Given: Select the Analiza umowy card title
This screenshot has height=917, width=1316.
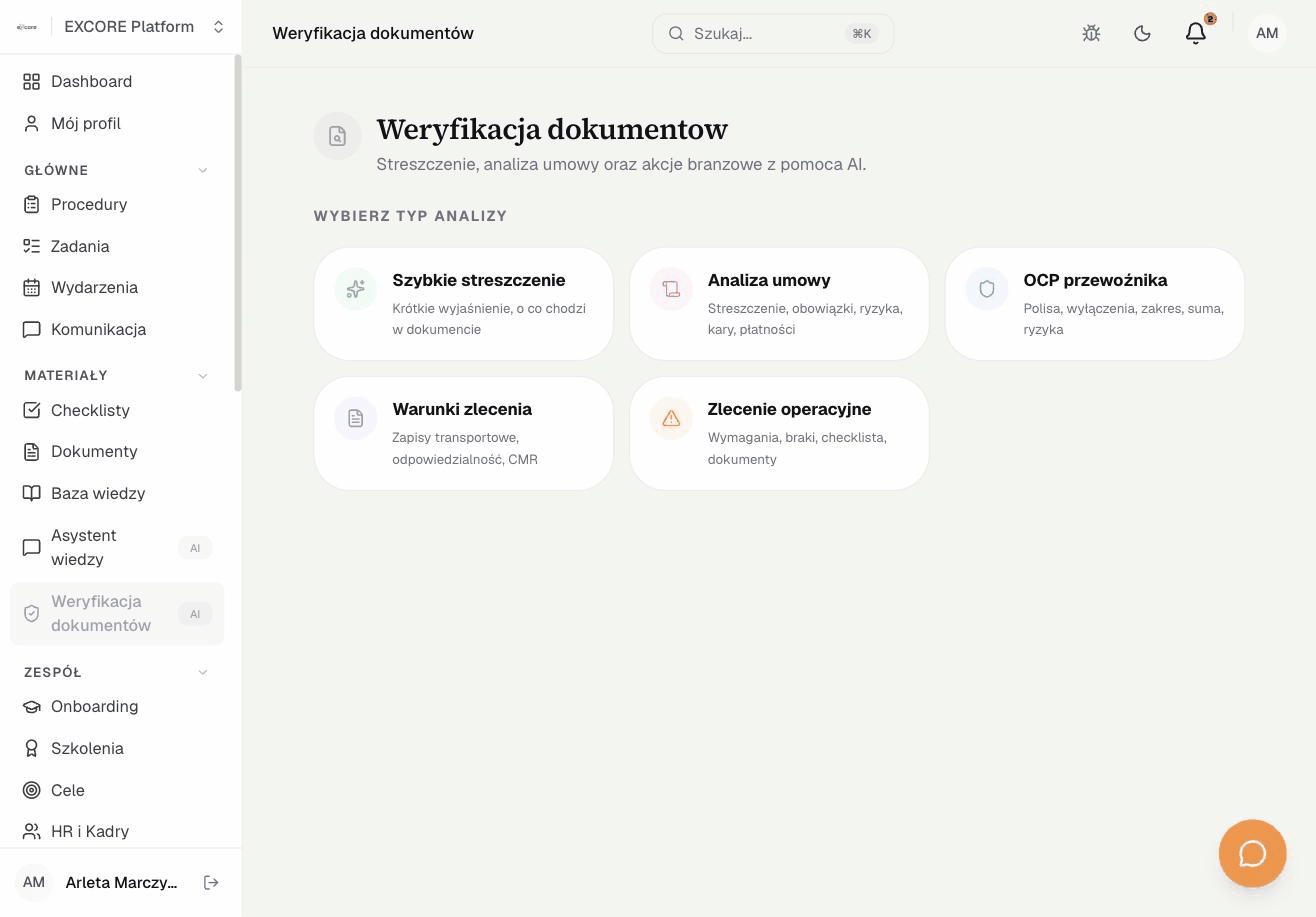Looking at the screenshot, I should coord(769,281).
